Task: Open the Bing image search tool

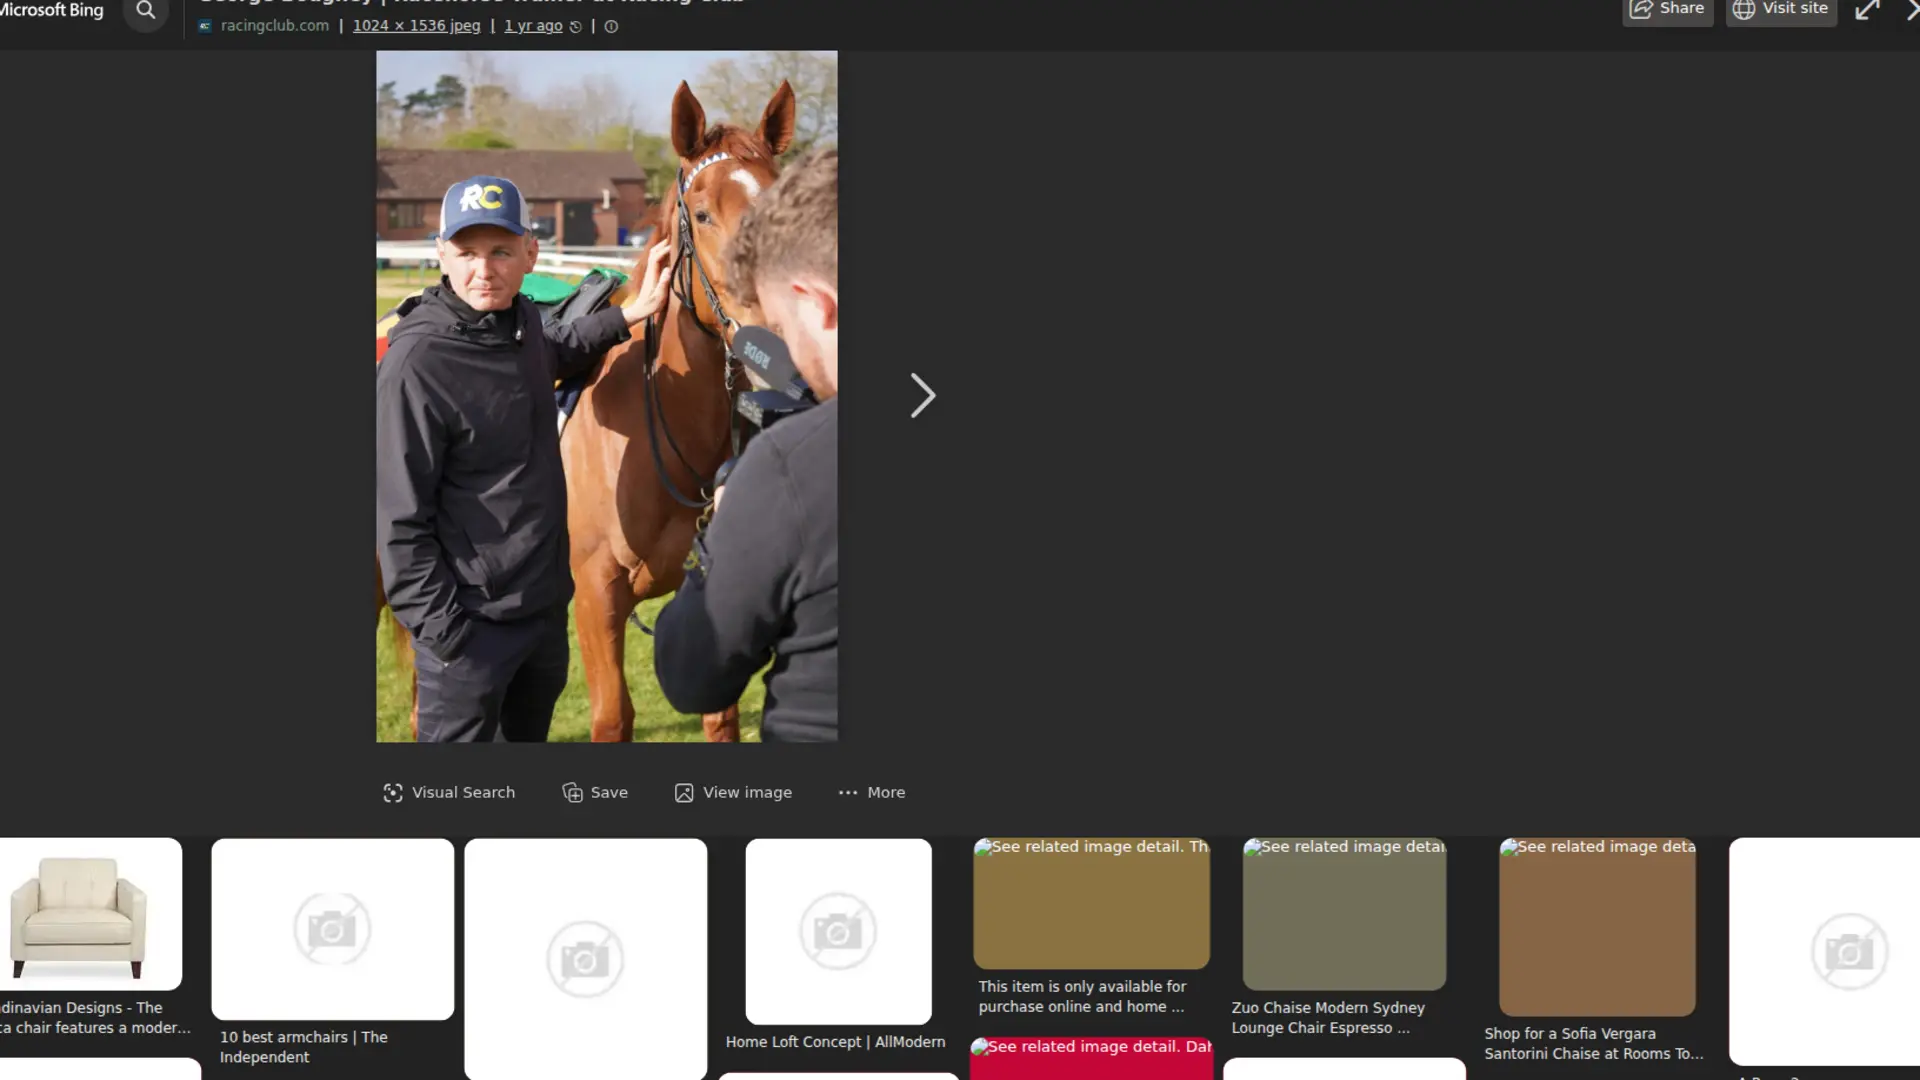Action: point(146,12)
